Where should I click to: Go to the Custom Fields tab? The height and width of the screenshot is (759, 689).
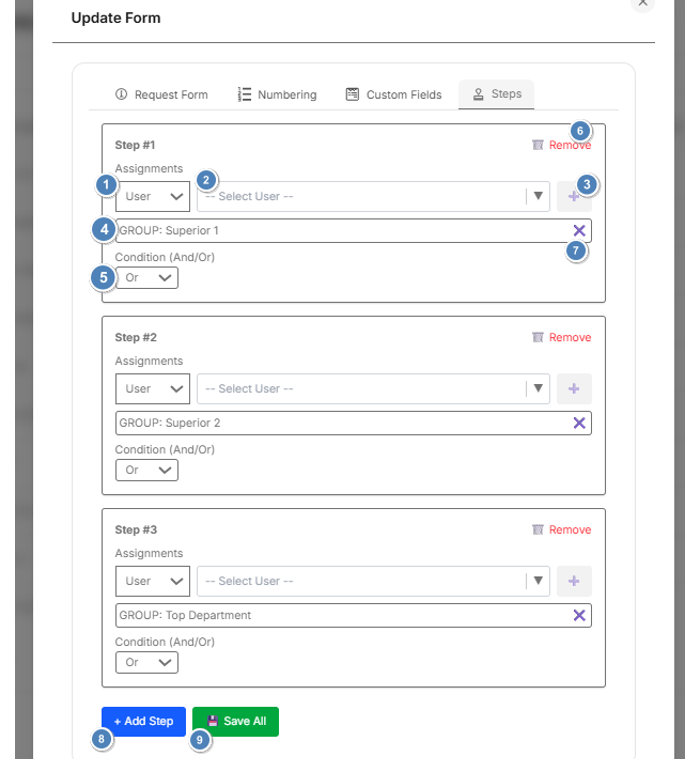pyautogui.click(x=394, y=95)
